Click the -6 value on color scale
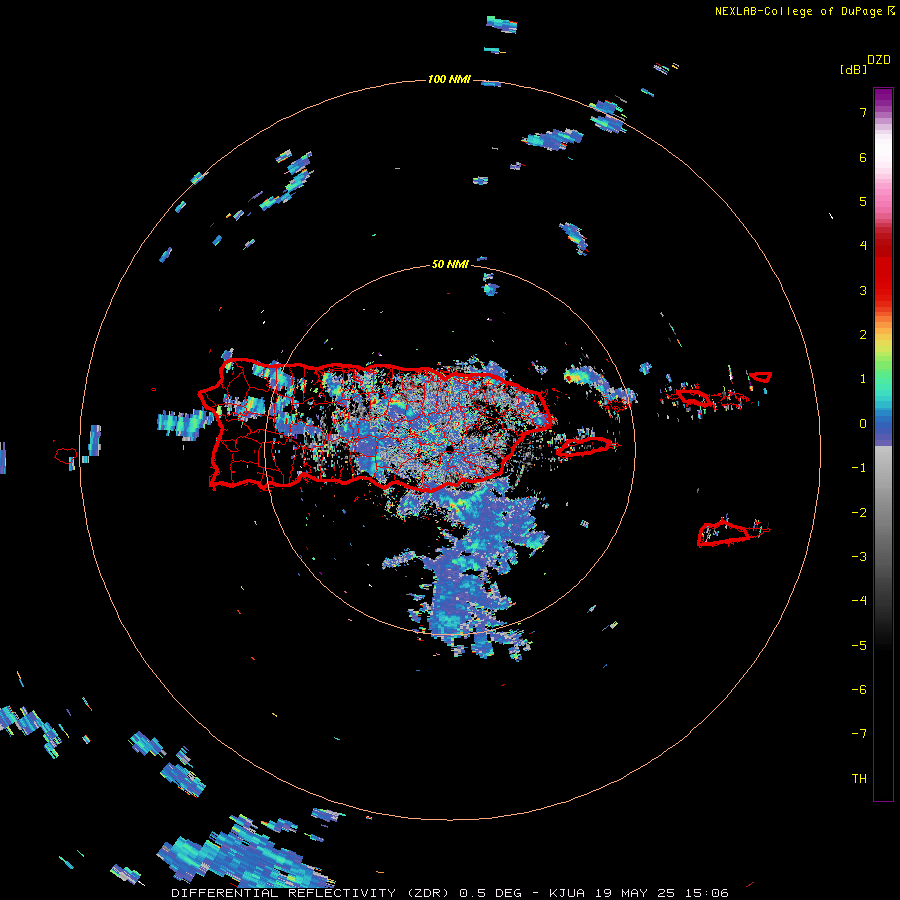Viewport: 900px width, 900px height. (859, 690)
